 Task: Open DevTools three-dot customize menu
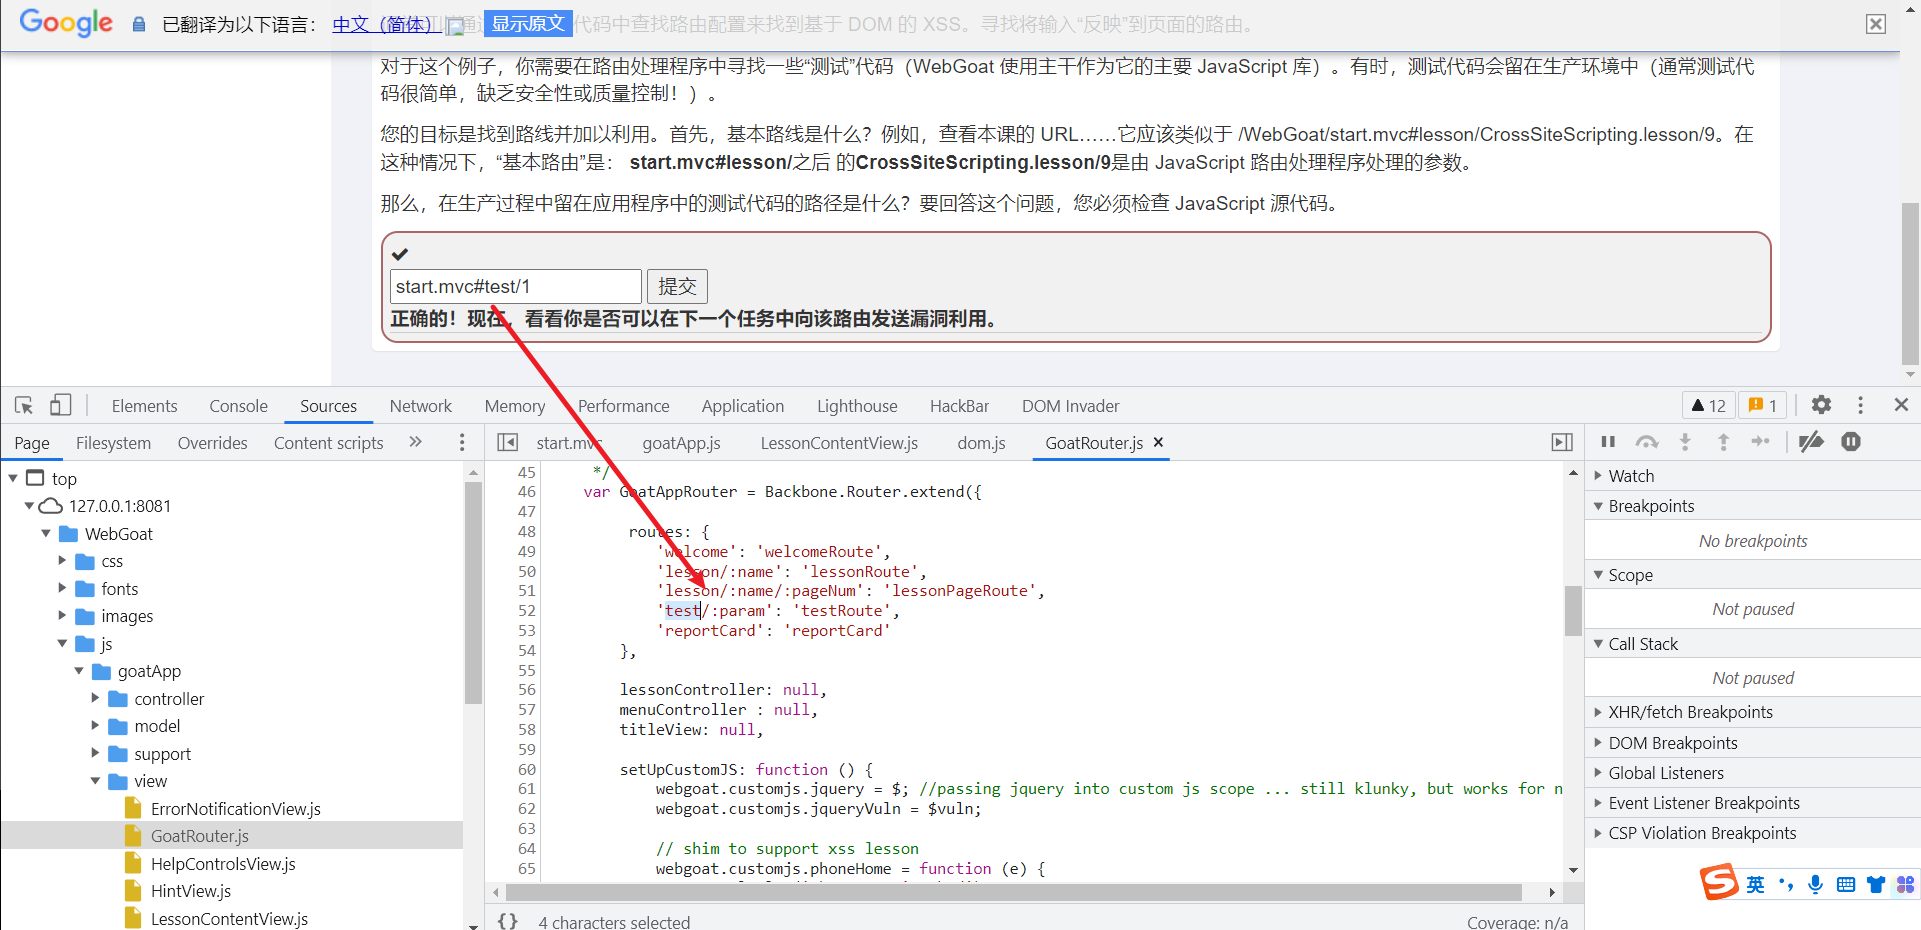point(1860,405)
